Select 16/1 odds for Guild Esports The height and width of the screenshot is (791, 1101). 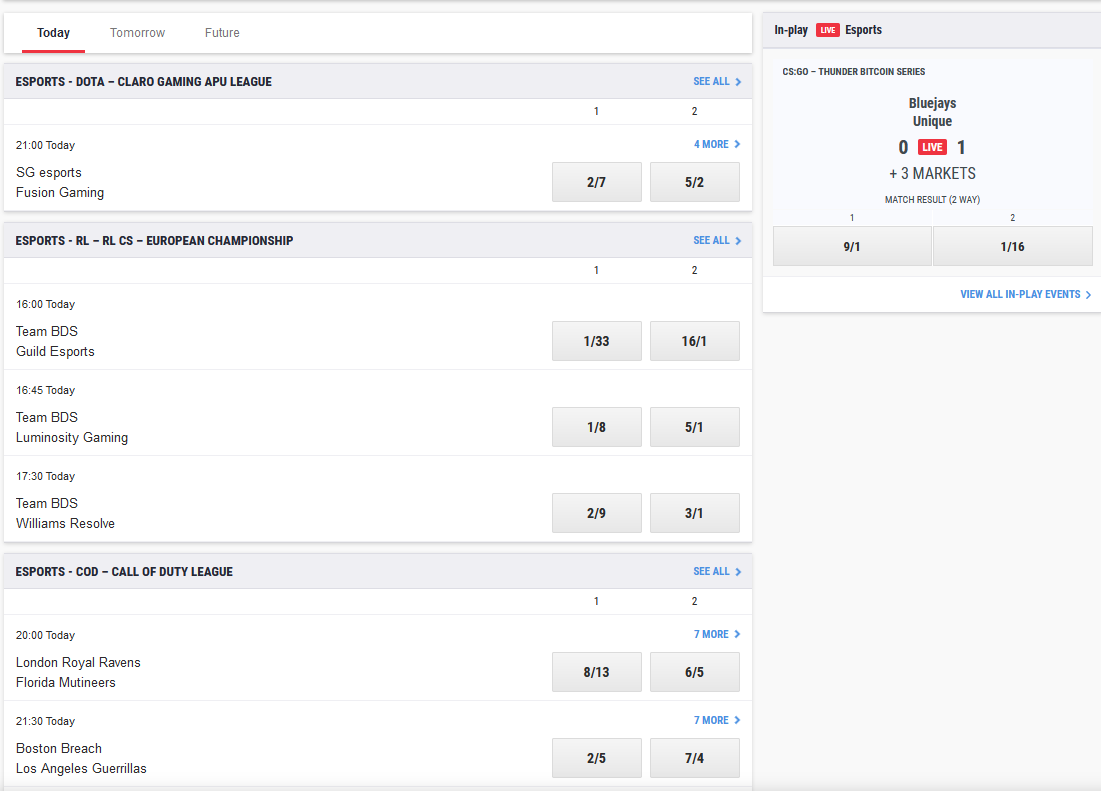(694, 341)
